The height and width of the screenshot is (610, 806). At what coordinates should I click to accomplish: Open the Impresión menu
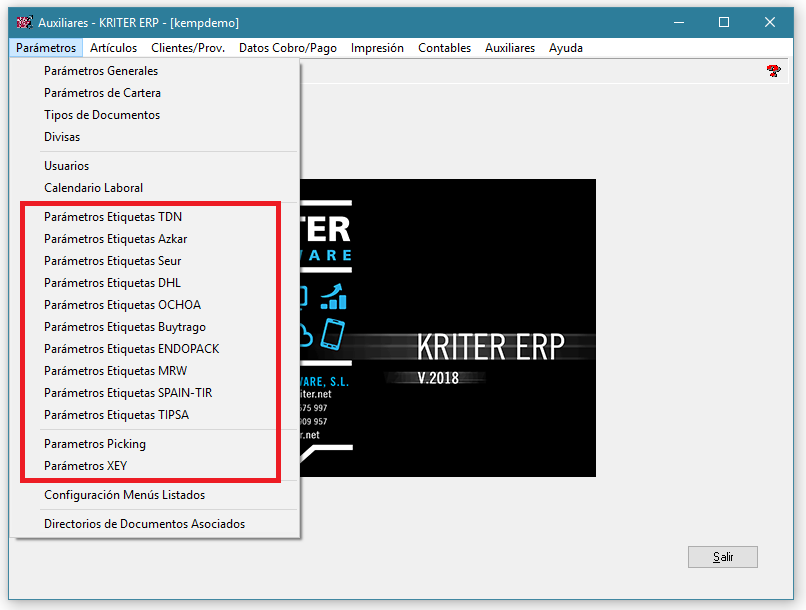377,48
